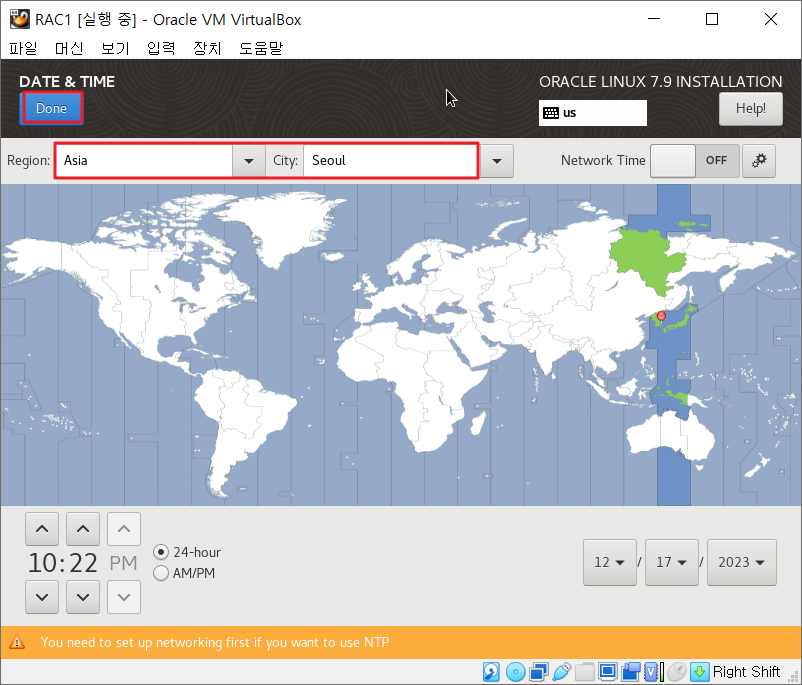
Task: Open the 장치 menu
Action: [x=207, y=48]
